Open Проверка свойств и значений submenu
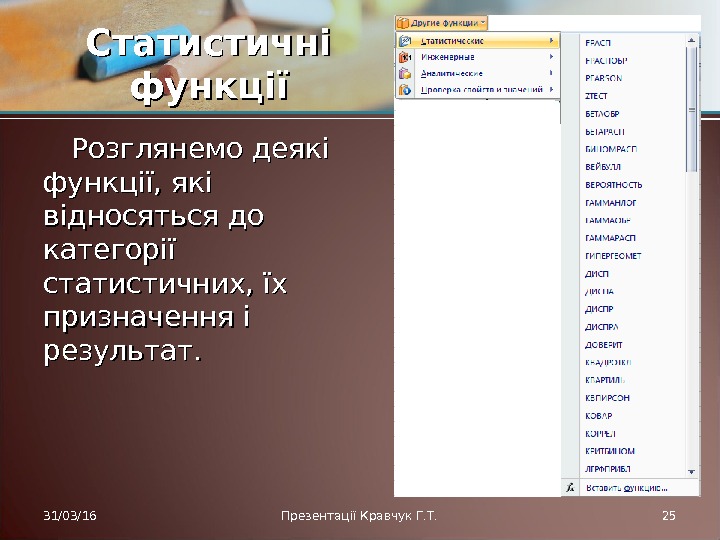The width and height of the screenshot is (720, 540). pos(478,90)
